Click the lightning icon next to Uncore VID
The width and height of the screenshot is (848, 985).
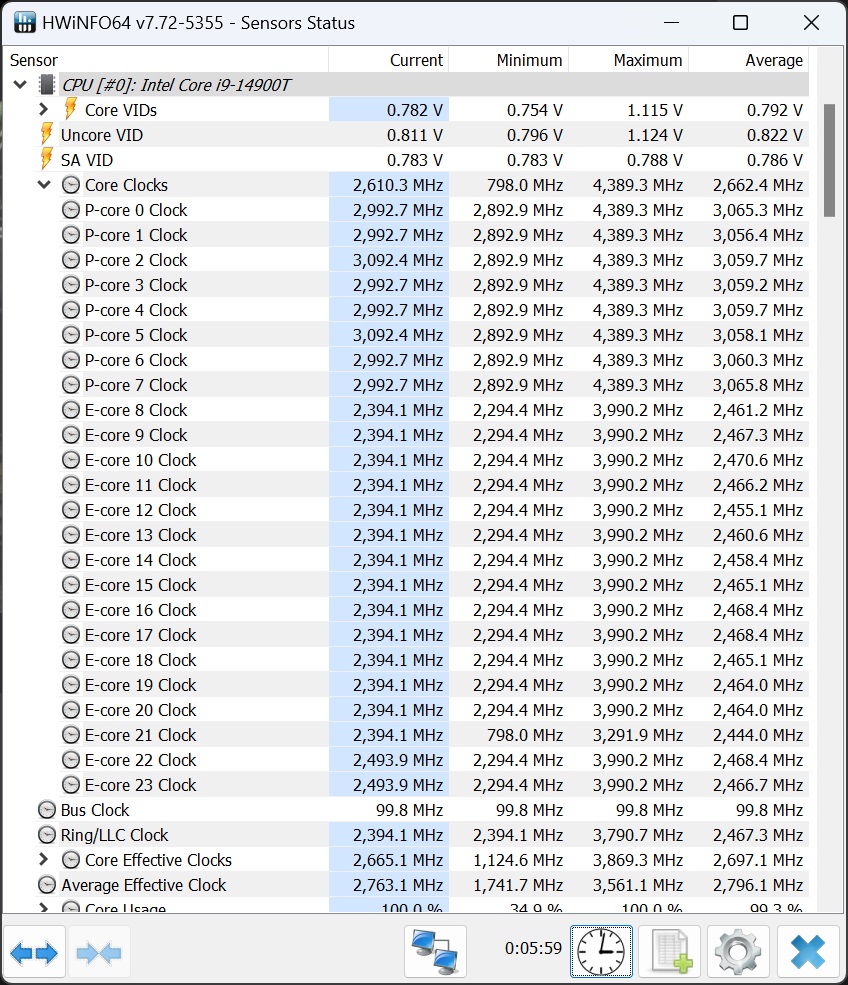pos(46,134)
